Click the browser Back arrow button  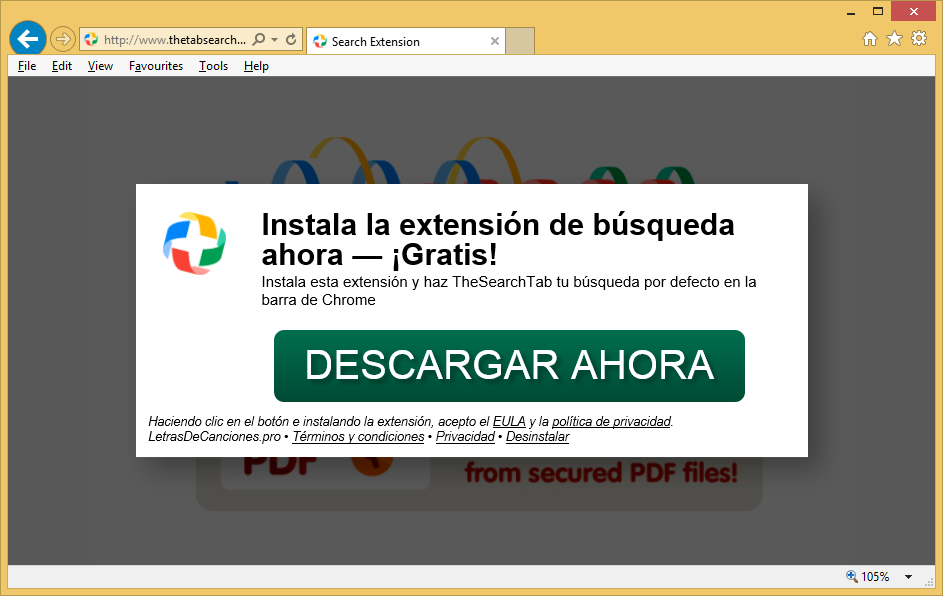[x=28, y=39]
